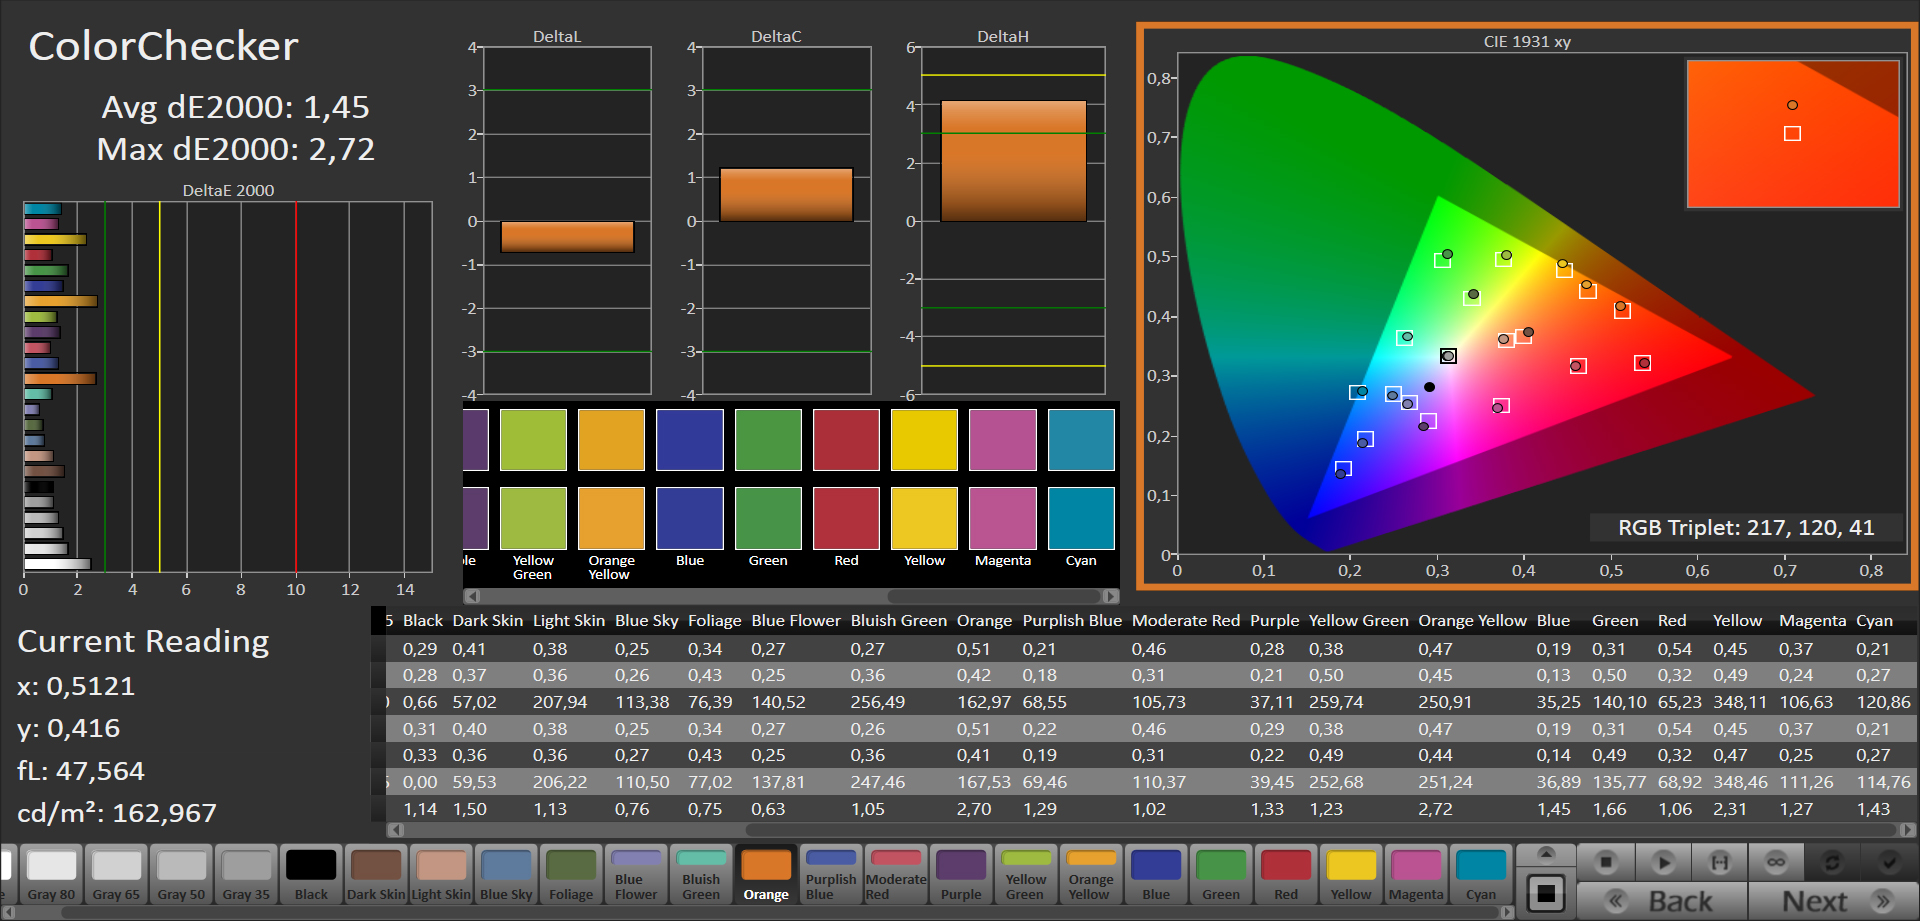The width and height of the screenshot is (1920, 921).
Task: Click left arrow of comparison swatch scrollbar
Action: point(473,596)
